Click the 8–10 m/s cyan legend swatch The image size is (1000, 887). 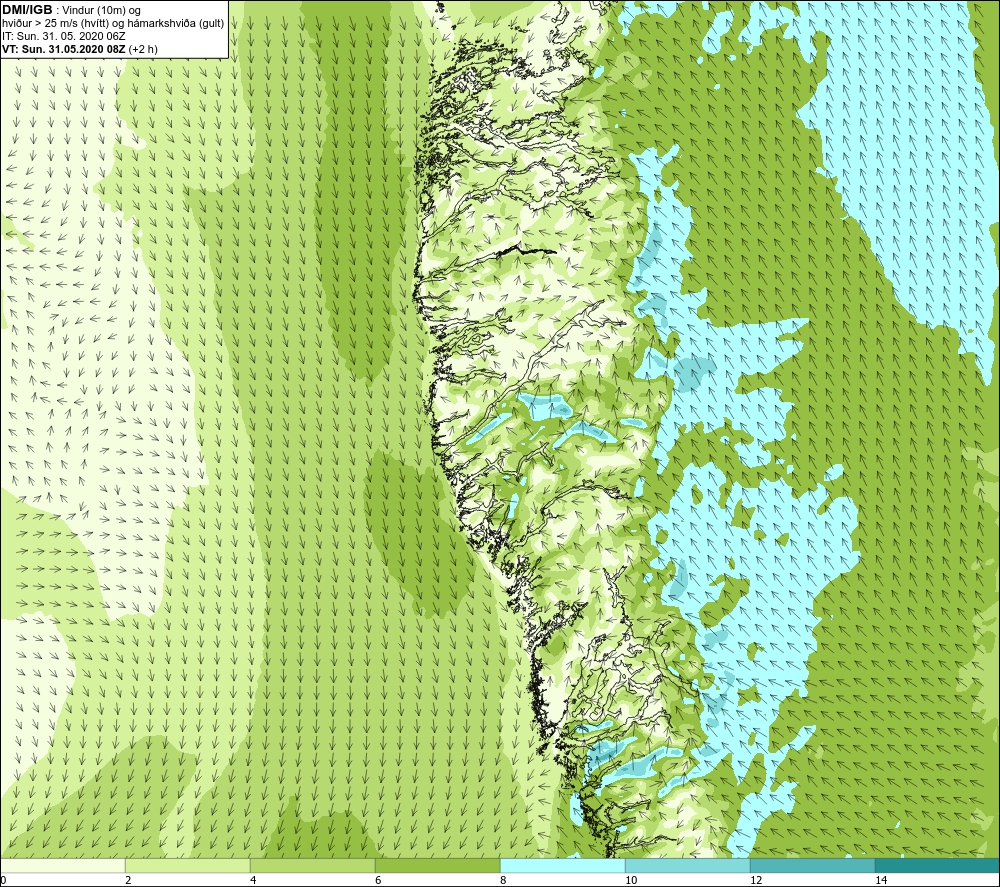562,865
